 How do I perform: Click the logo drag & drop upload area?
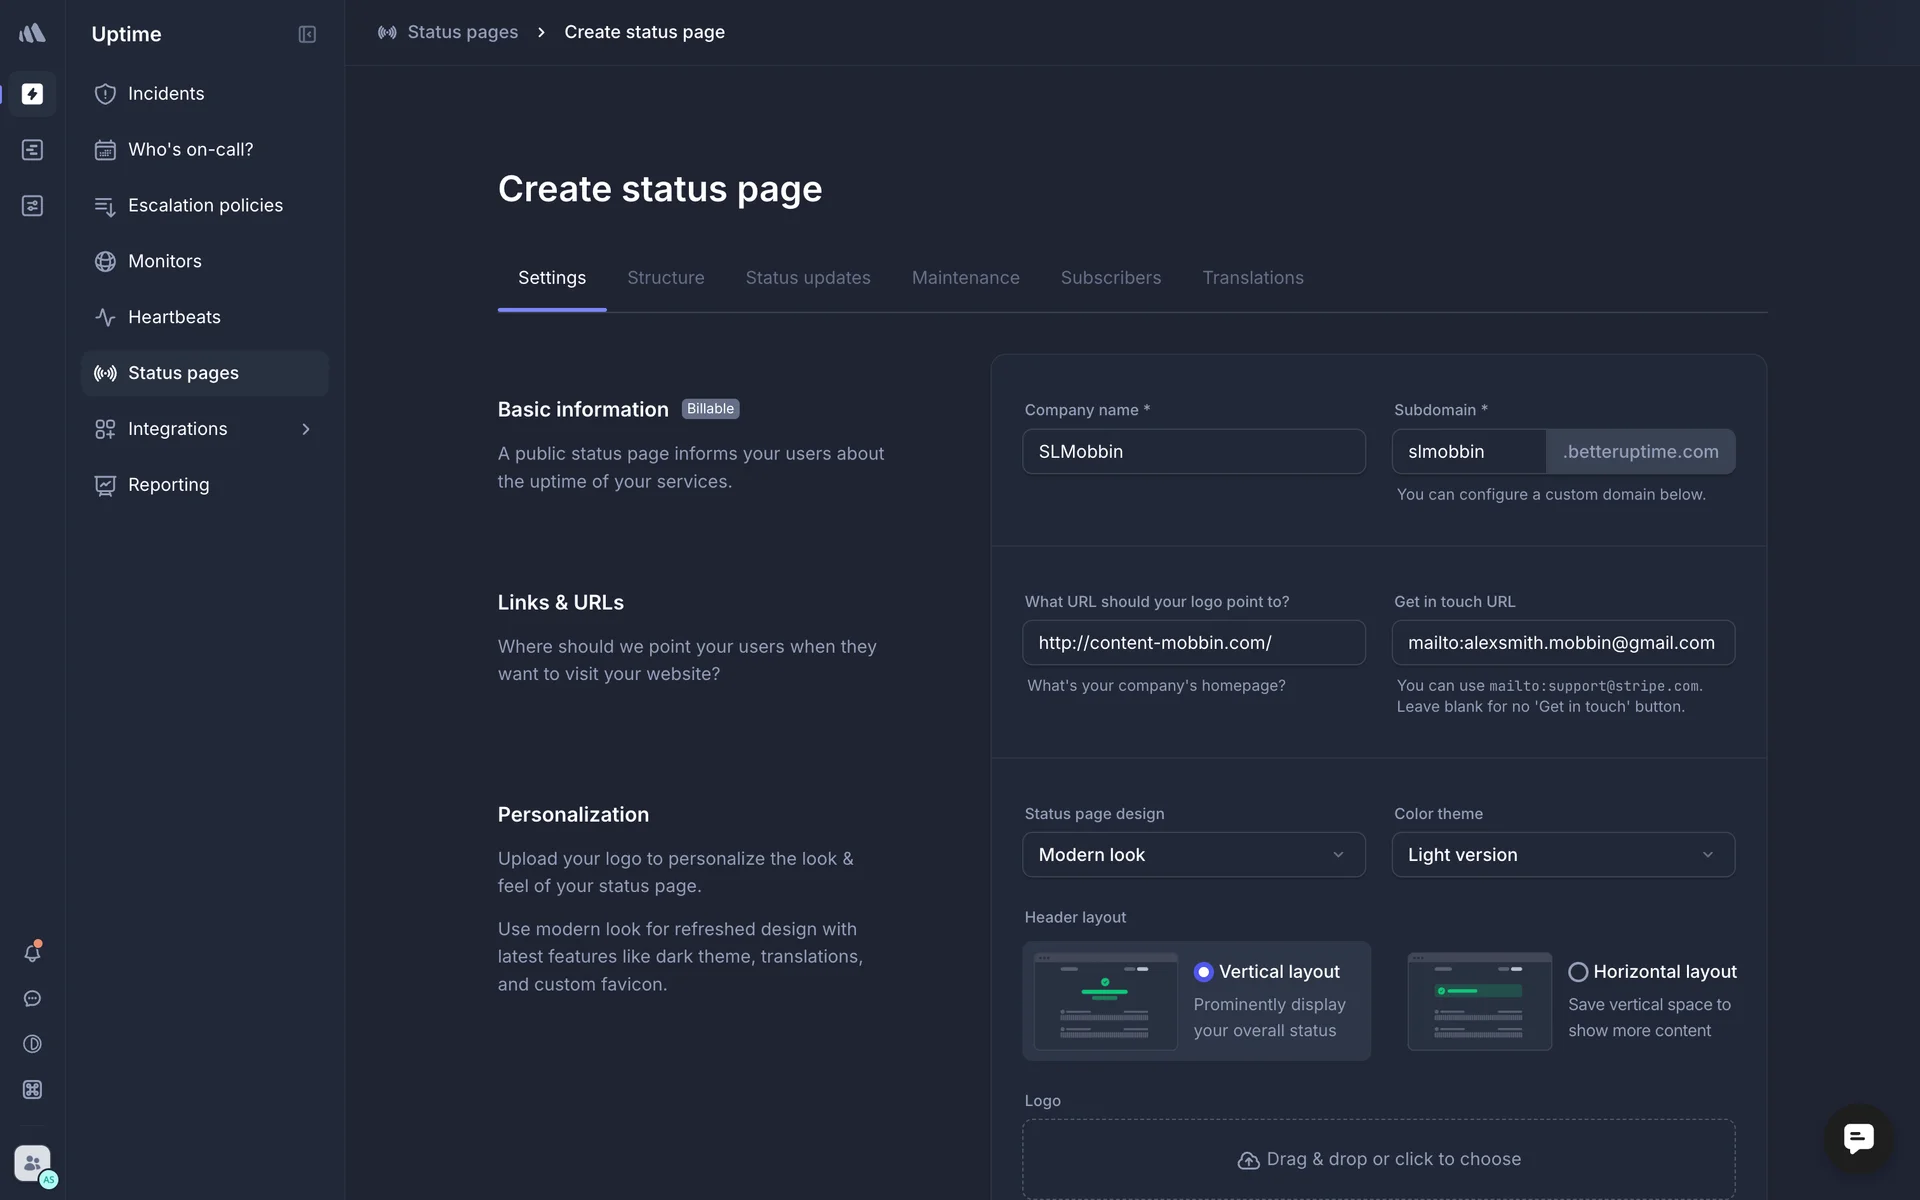(x=1378, y=1159)
